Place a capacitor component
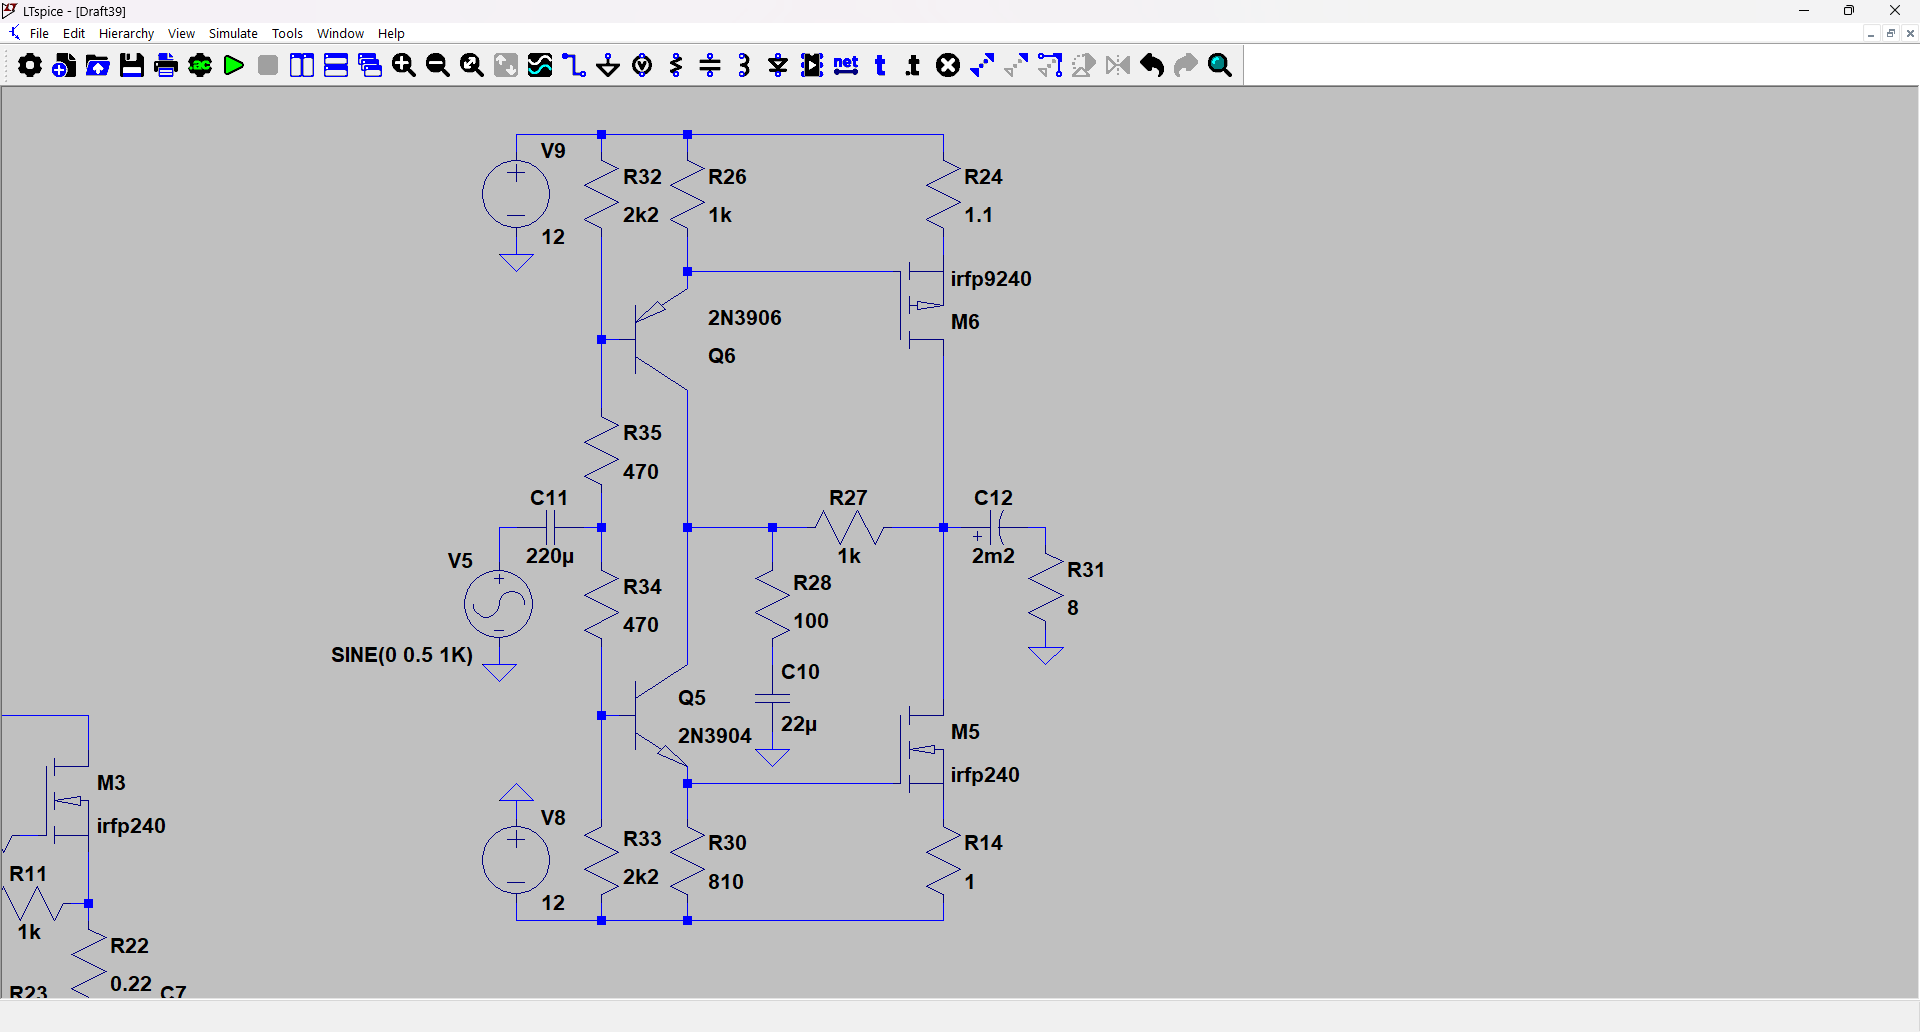 click(710, 66)
